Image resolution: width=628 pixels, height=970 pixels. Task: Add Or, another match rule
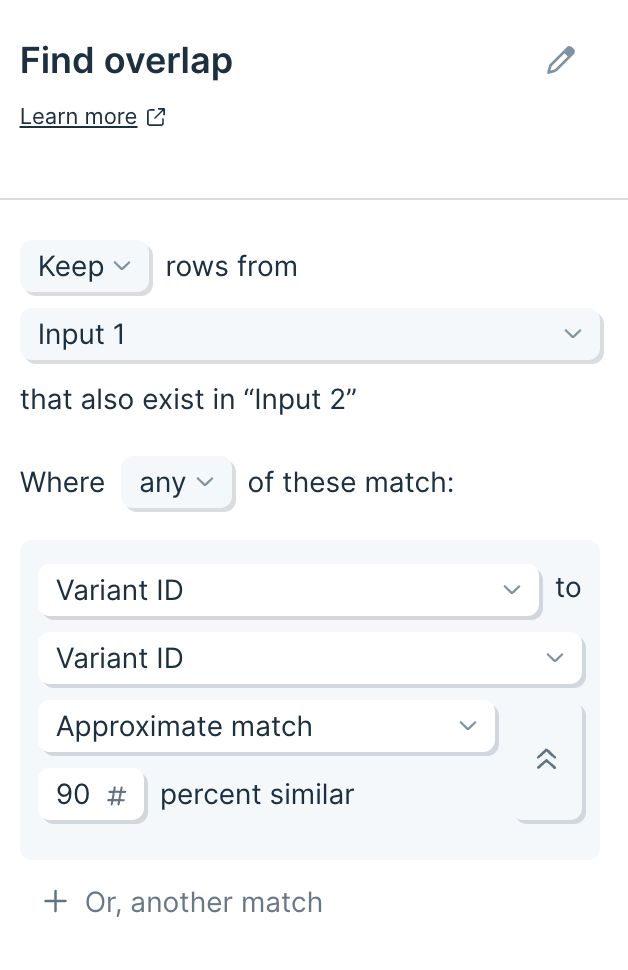(x=183, y=902)
